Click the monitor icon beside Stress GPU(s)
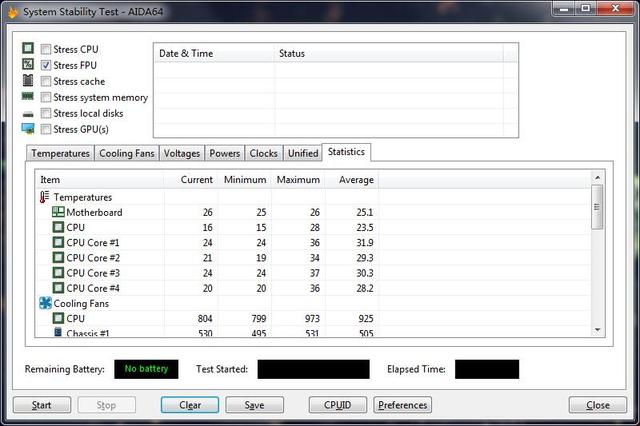The height and width of the screenshot is (426, 640). point(28,129)
